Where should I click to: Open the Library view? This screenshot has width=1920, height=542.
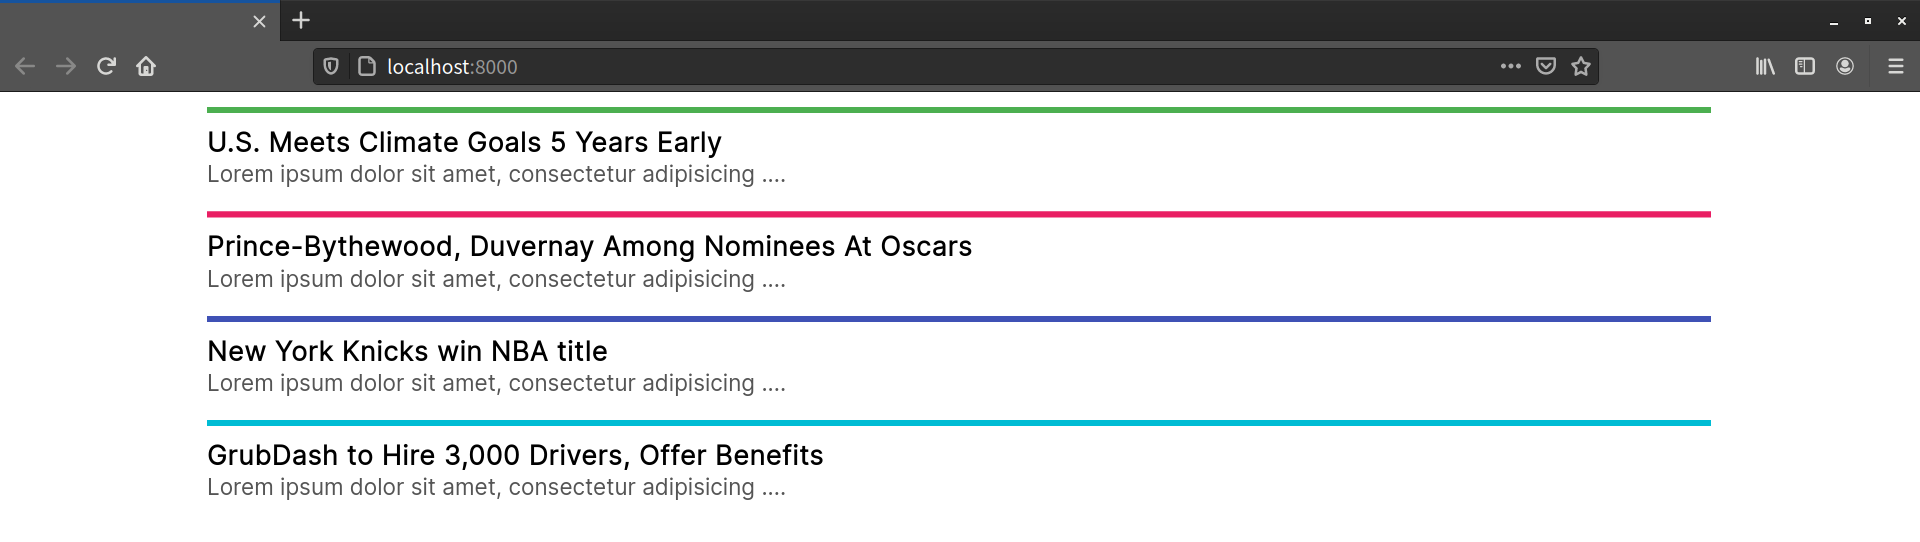tap(1765, 66)
